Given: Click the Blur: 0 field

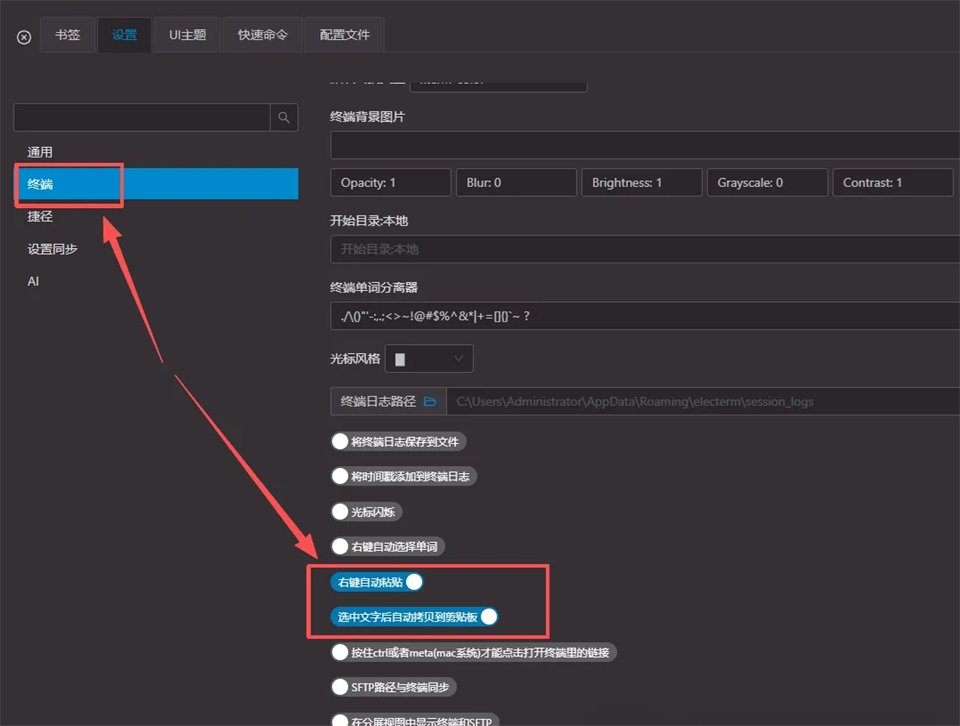Looking at the screenshot, I should (x=516, y=182).
